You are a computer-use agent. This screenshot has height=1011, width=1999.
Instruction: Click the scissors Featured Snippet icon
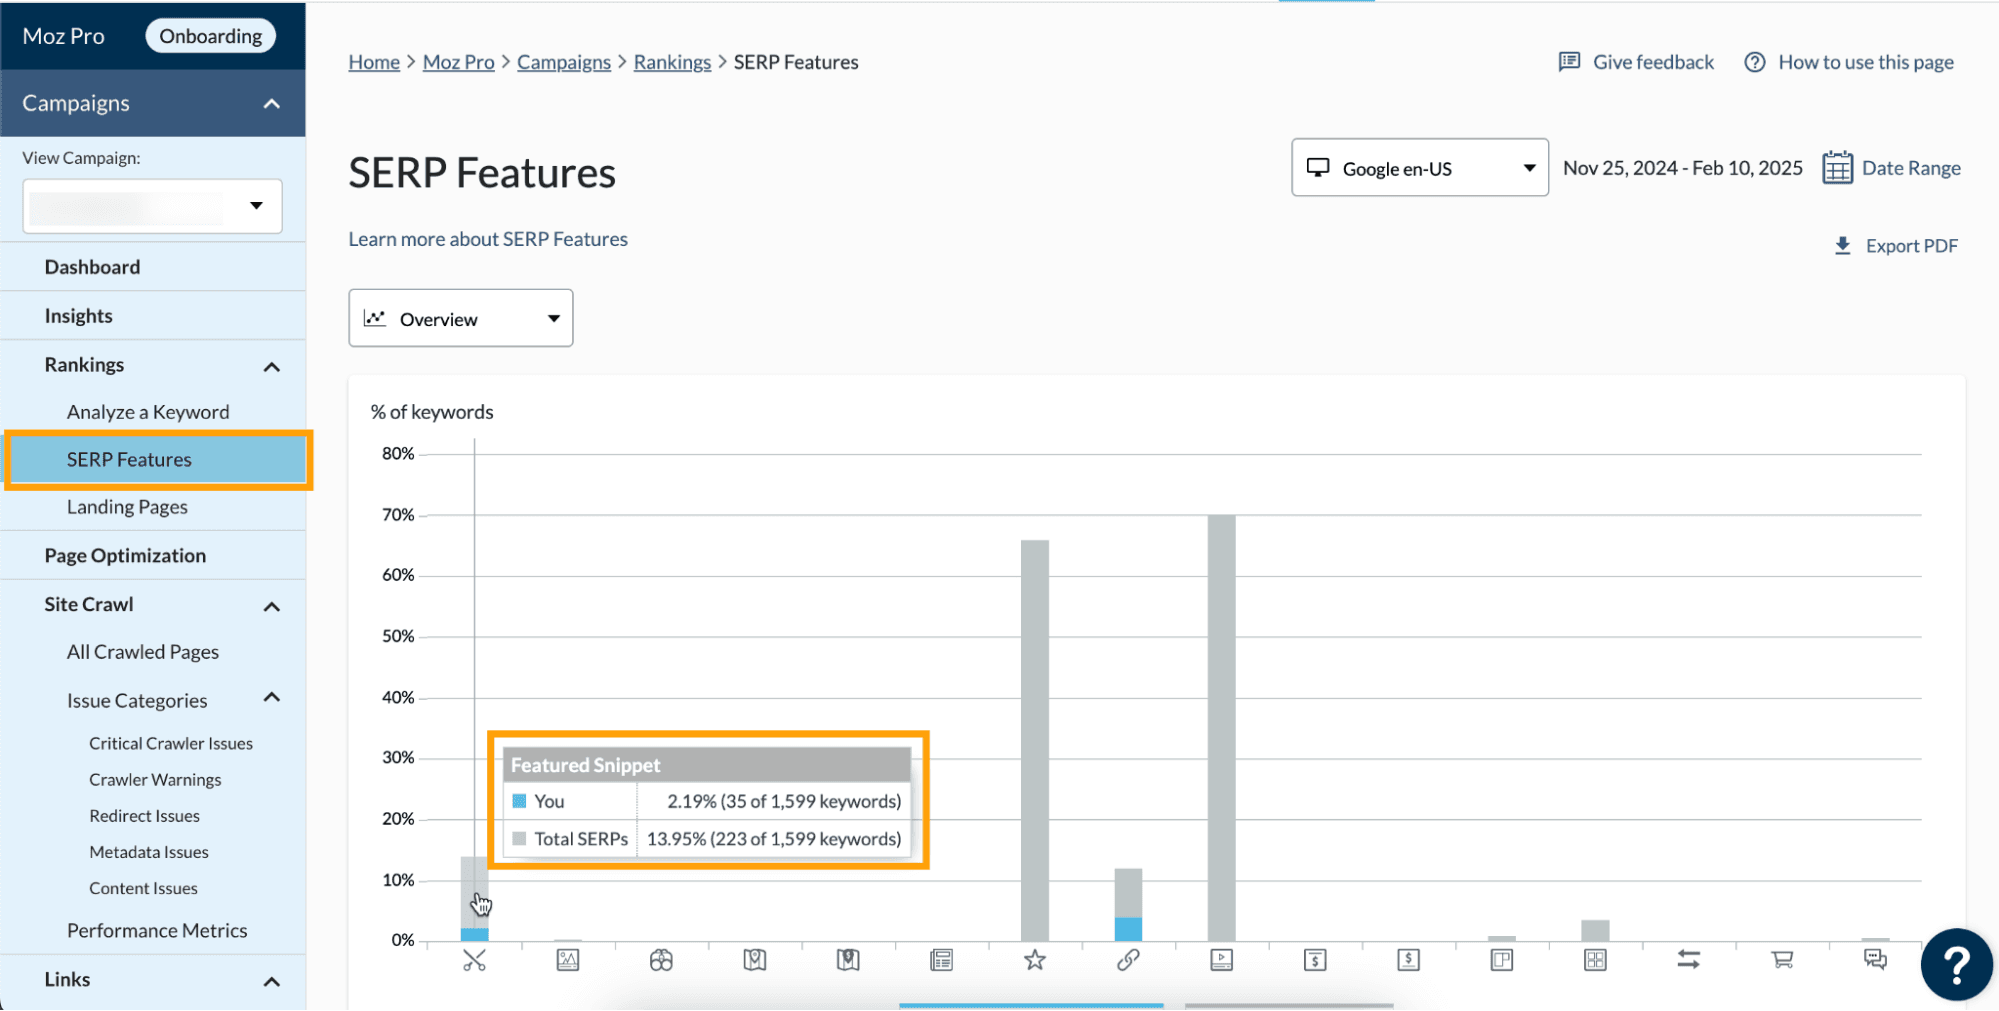[x=474, y=961]
